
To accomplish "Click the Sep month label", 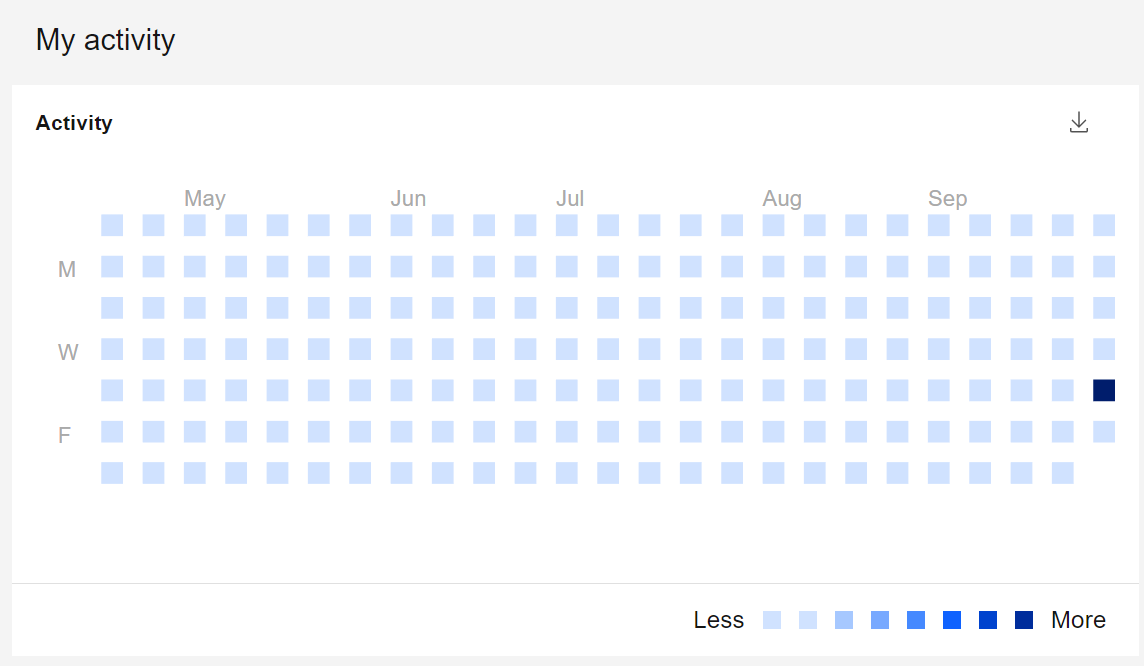I will click(948, 198).
